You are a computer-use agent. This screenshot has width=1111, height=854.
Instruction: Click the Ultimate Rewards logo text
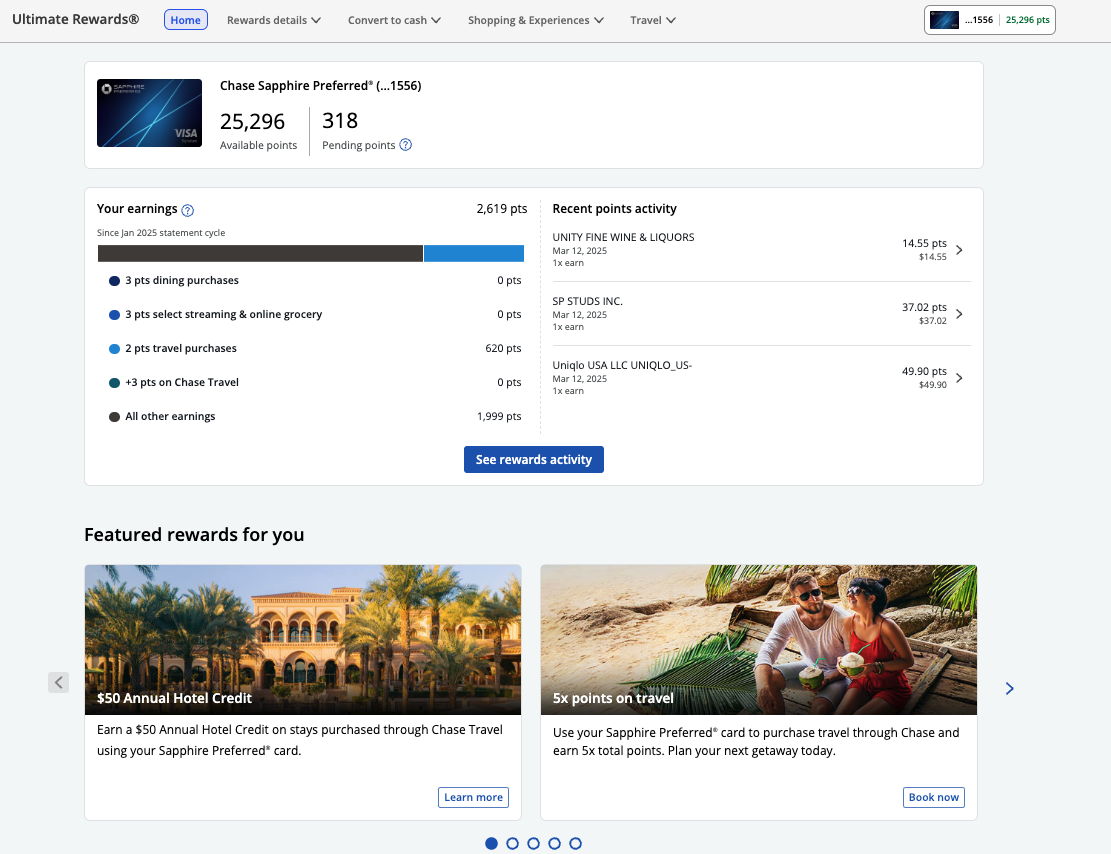click(76, 19)
